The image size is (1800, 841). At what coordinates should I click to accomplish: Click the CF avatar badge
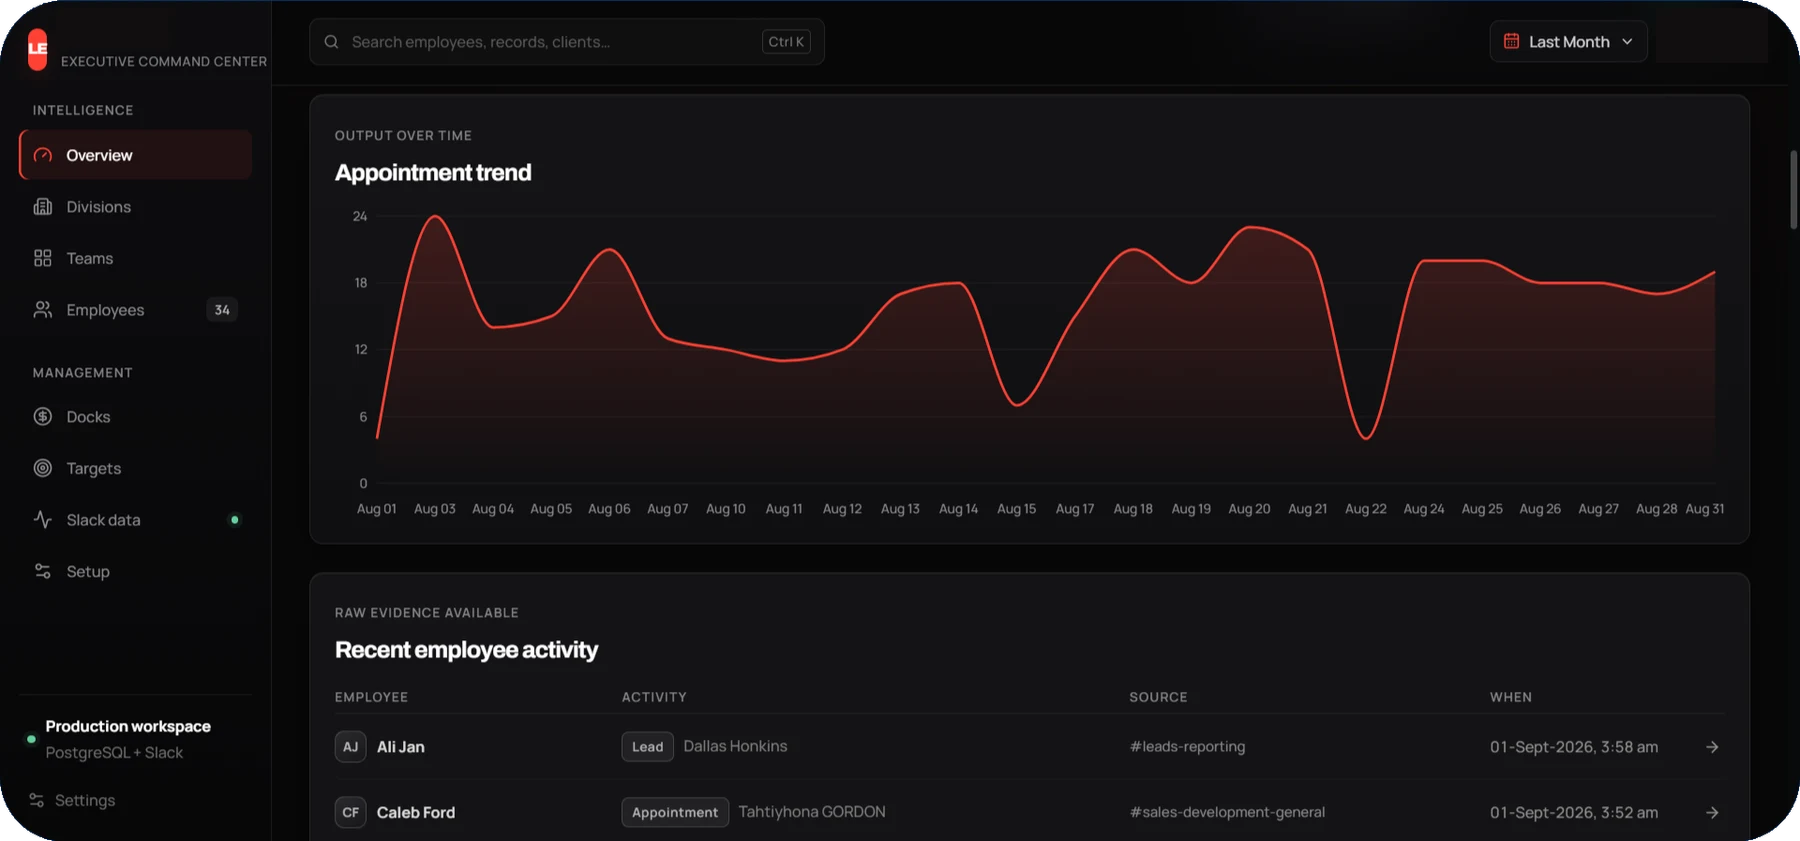click(x=350, y=813)
